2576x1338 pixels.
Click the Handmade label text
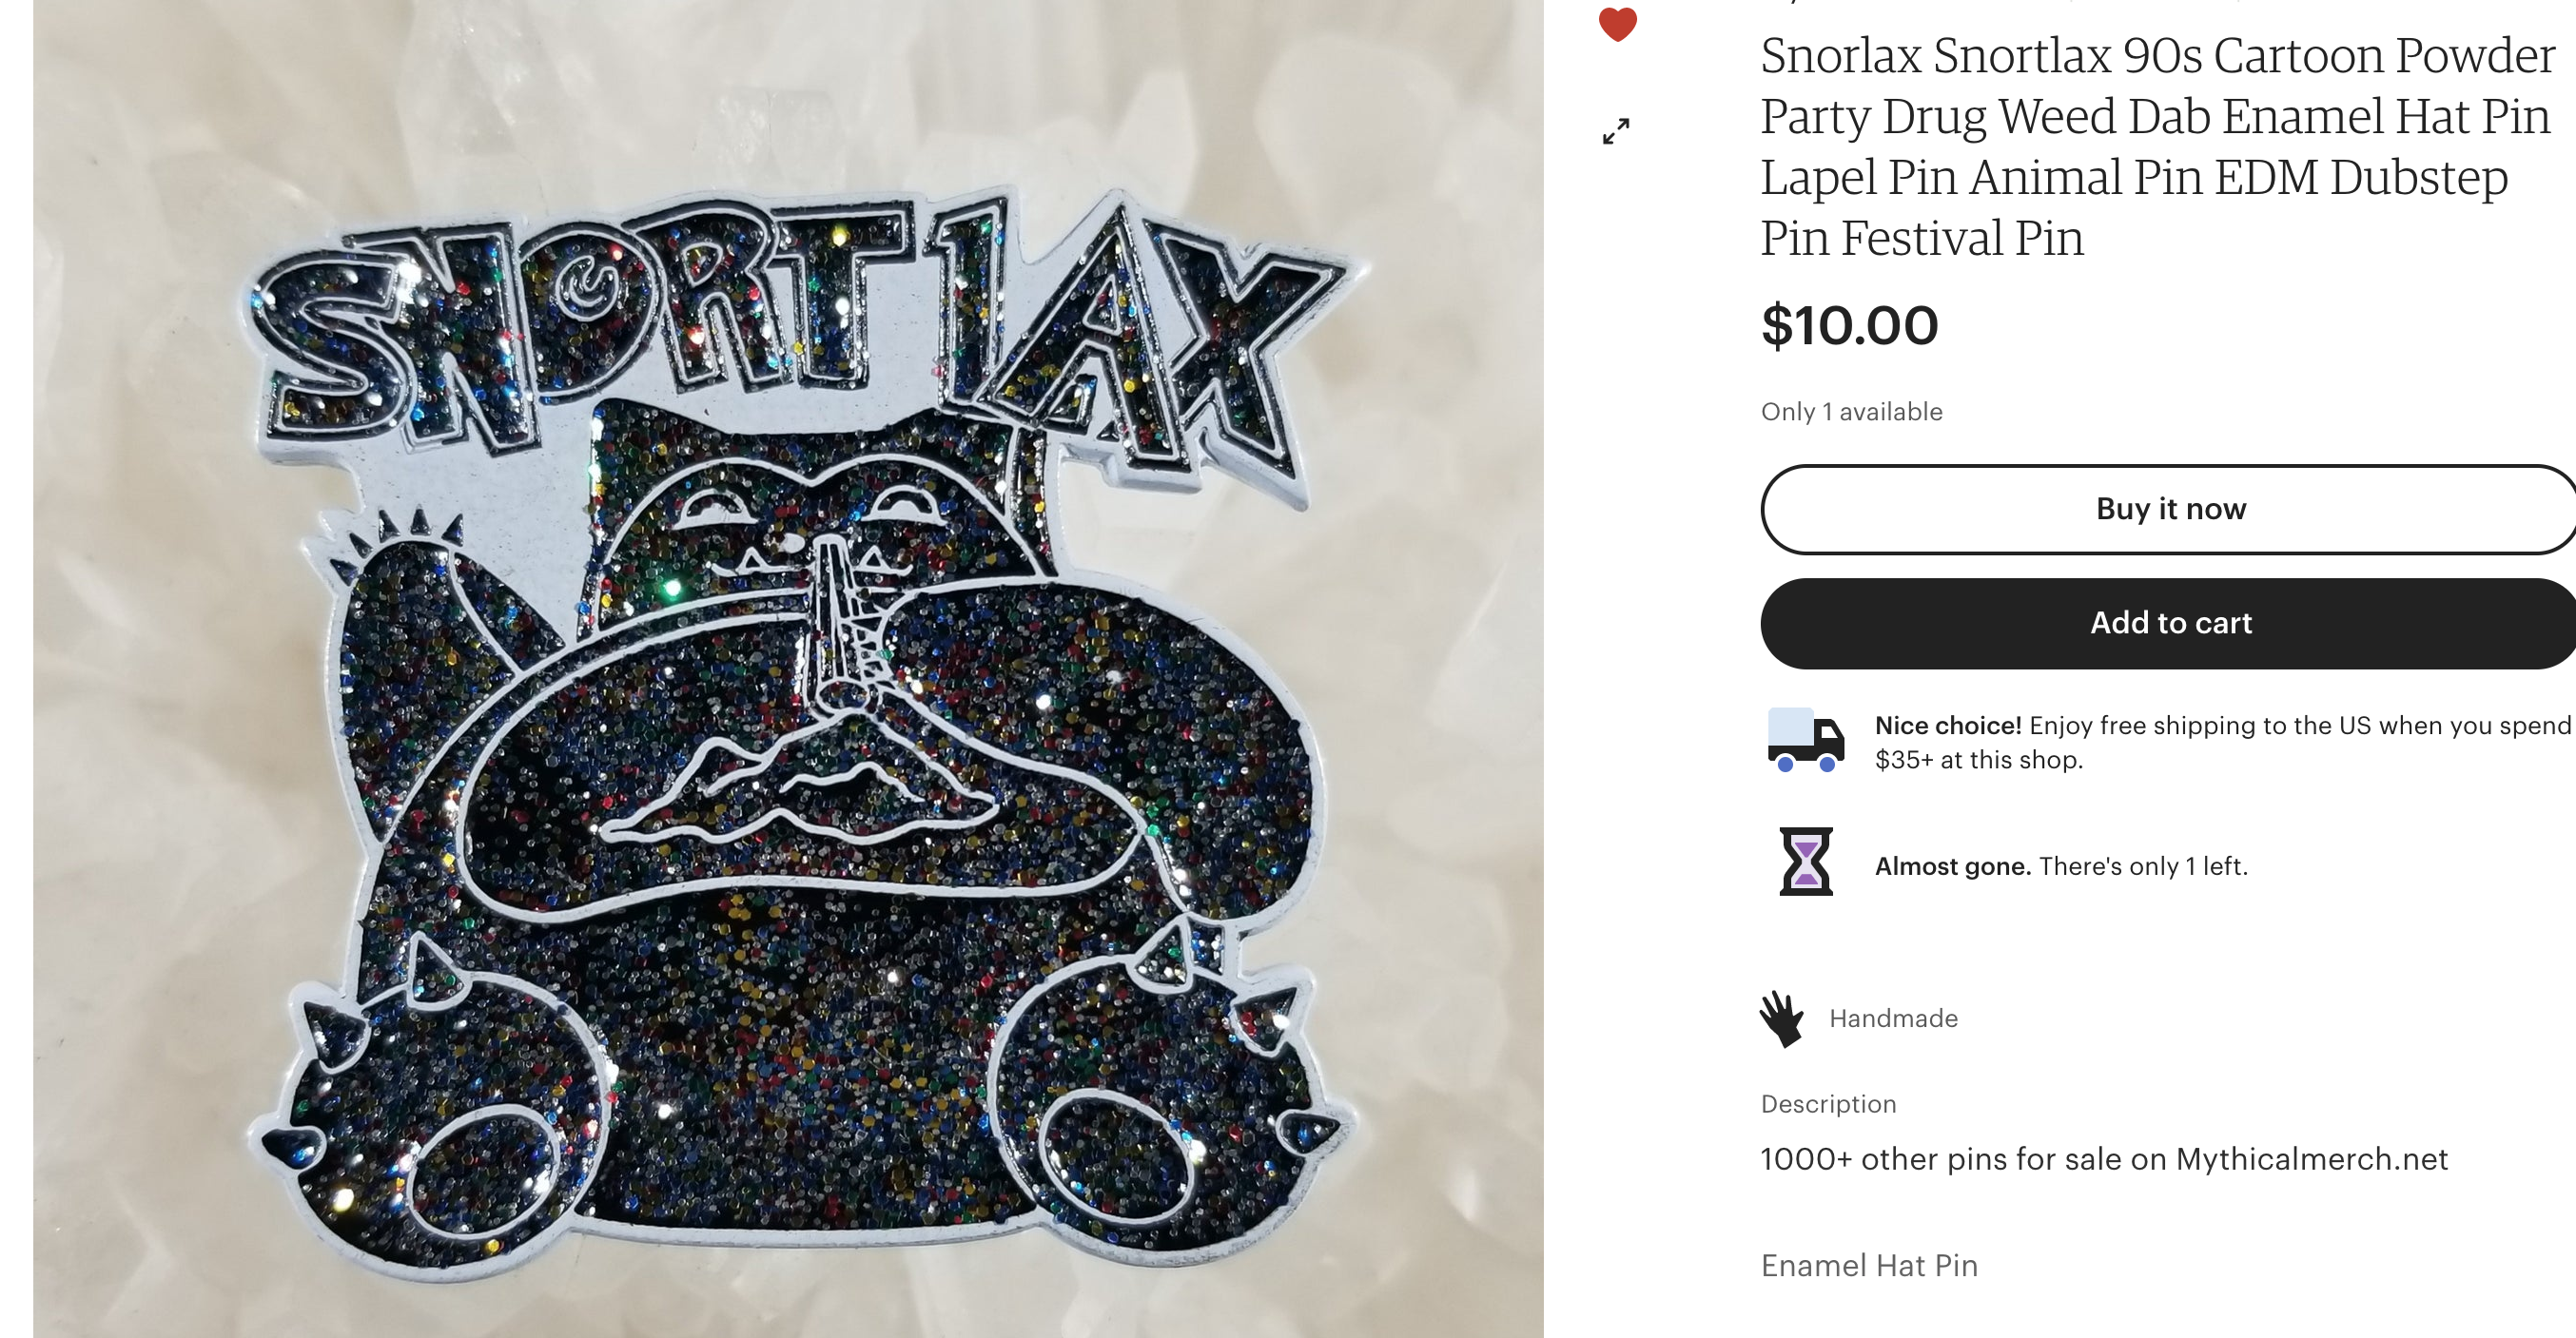pyautogui.click(x=1893, y=1019)
